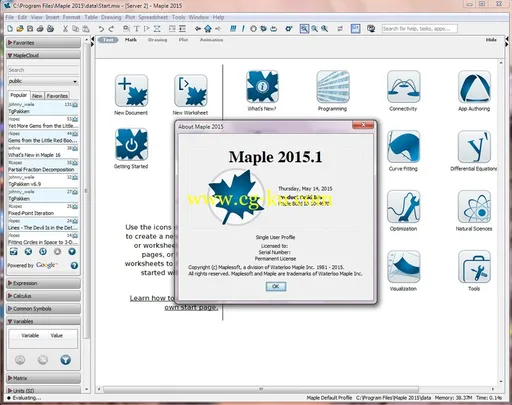Select Partial Fraction Decomposition in the list
512x405 pixels.
point(43,166)
